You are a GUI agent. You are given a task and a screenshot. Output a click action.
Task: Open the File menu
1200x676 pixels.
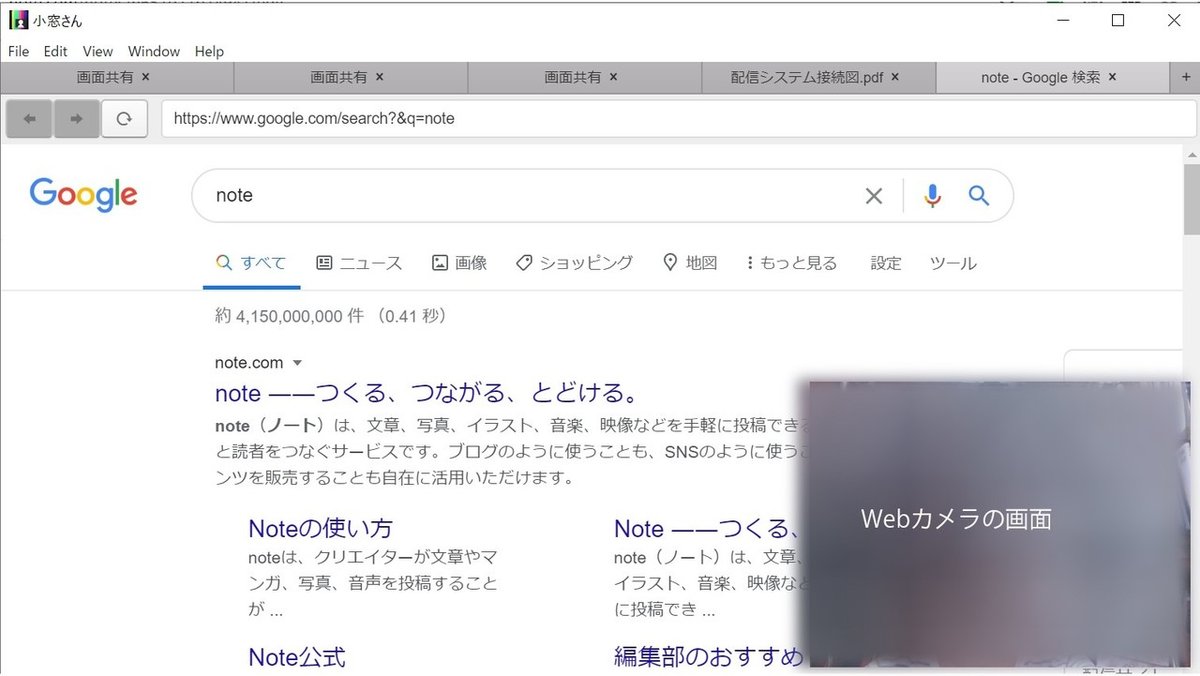tap(18, 51)
